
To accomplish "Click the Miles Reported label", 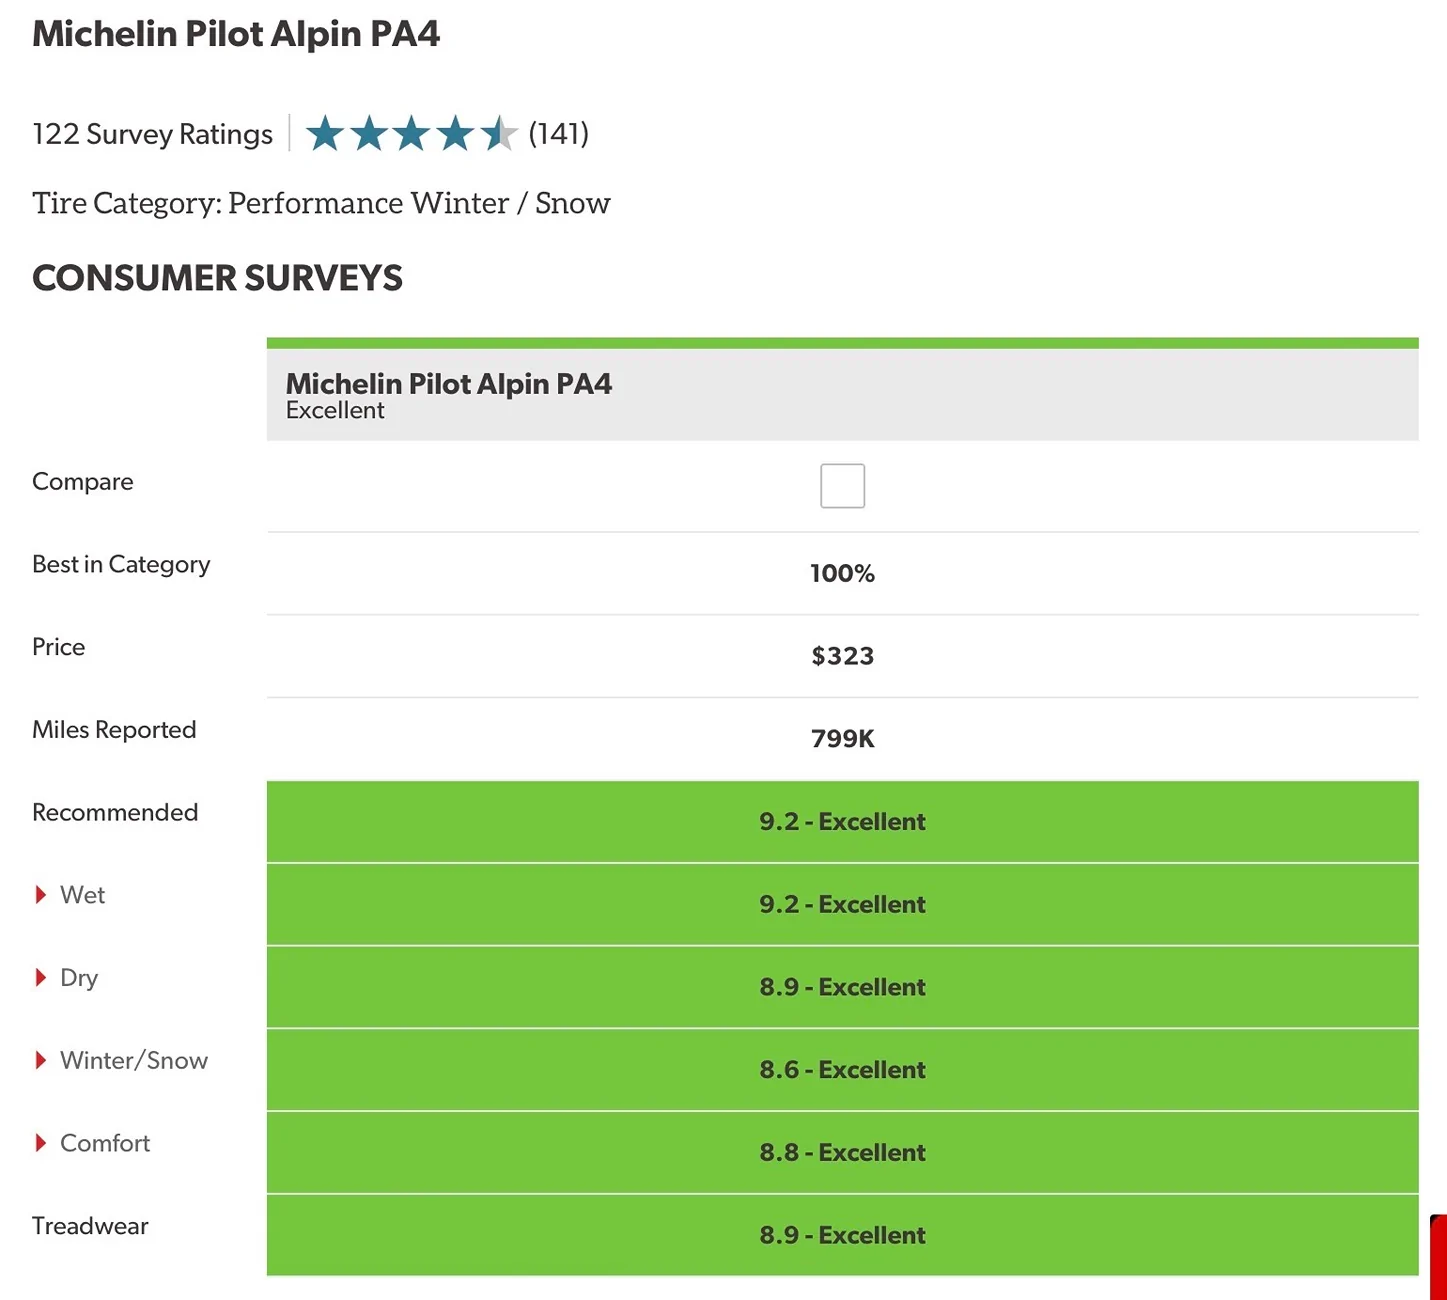I will 114,730.
